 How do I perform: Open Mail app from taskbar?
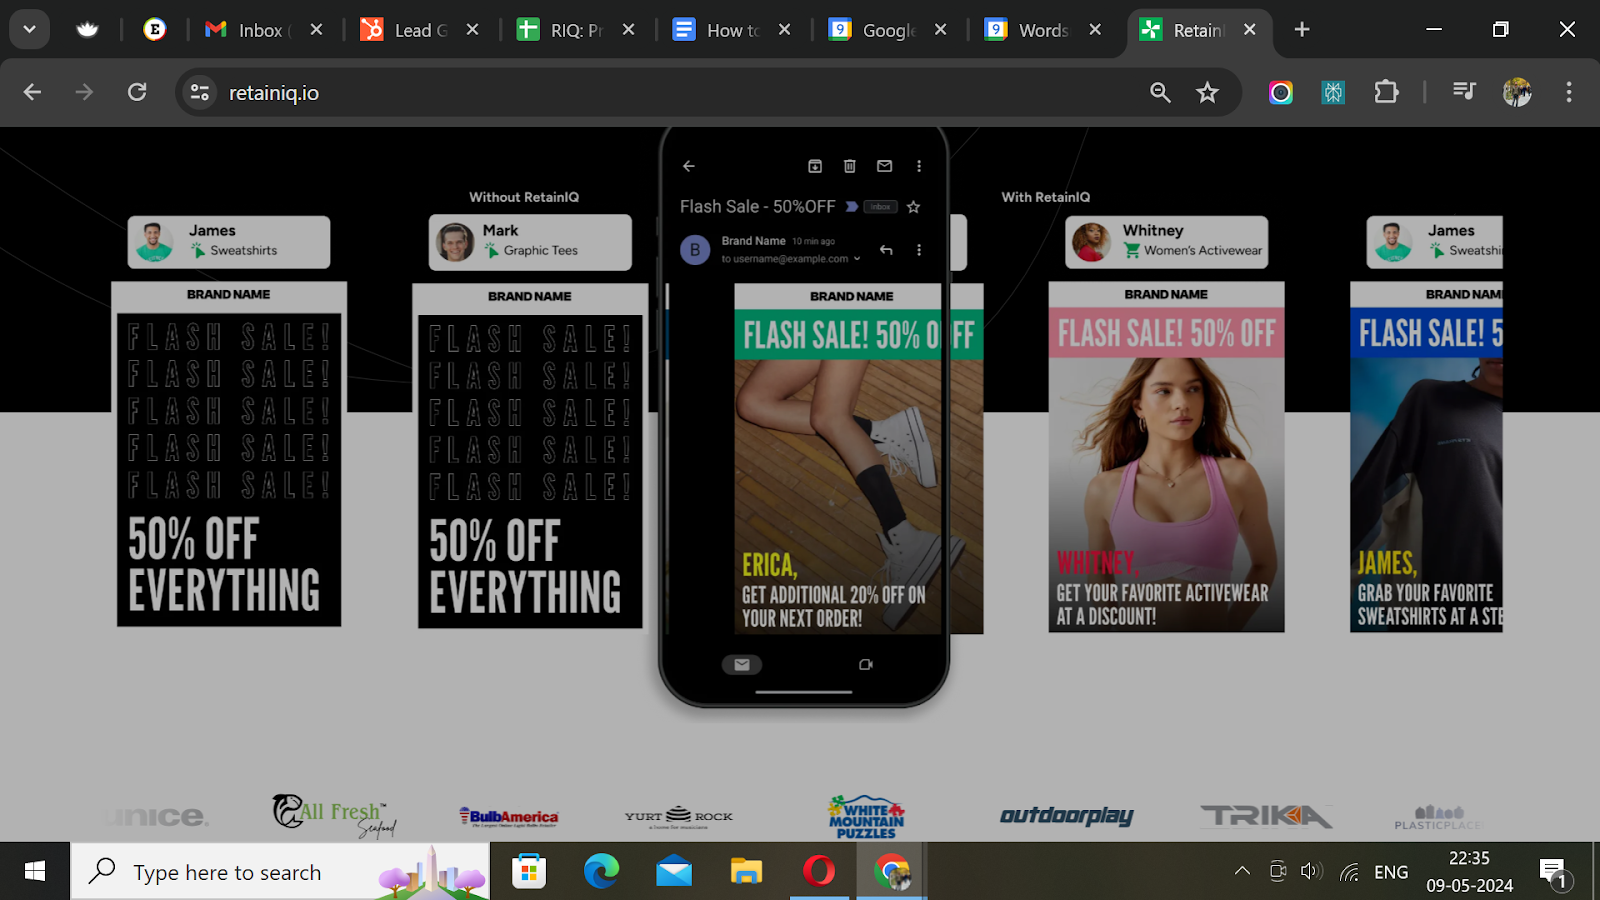click(674, 872)
